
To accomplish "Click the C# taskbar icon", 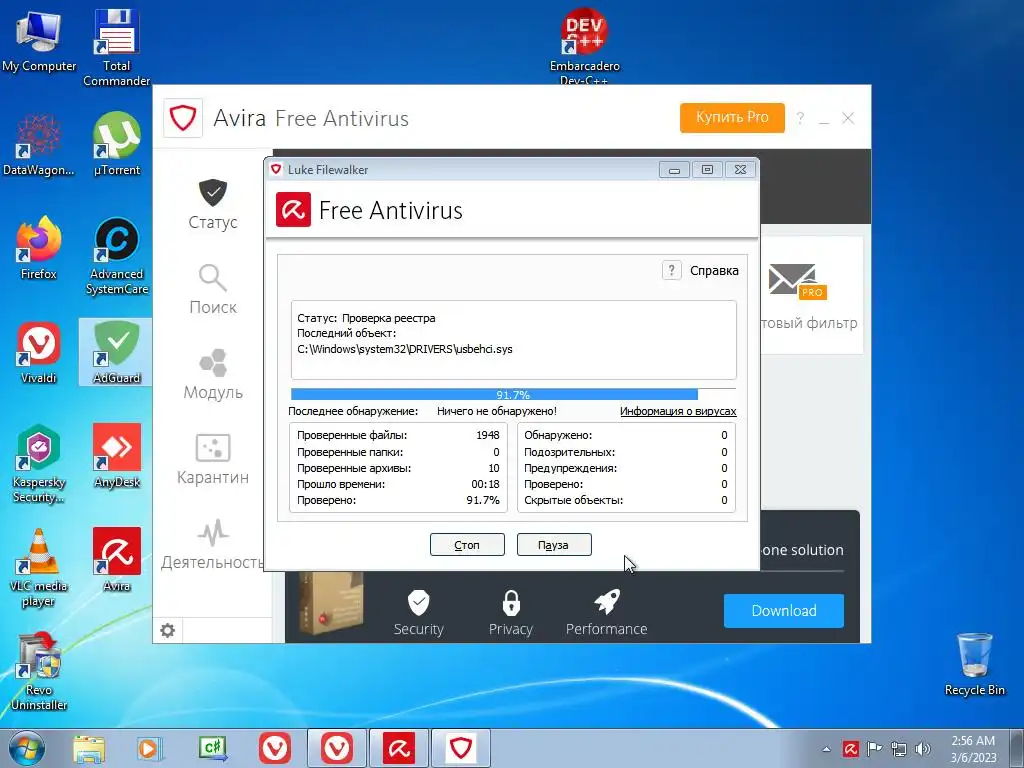I will point(212,748).
